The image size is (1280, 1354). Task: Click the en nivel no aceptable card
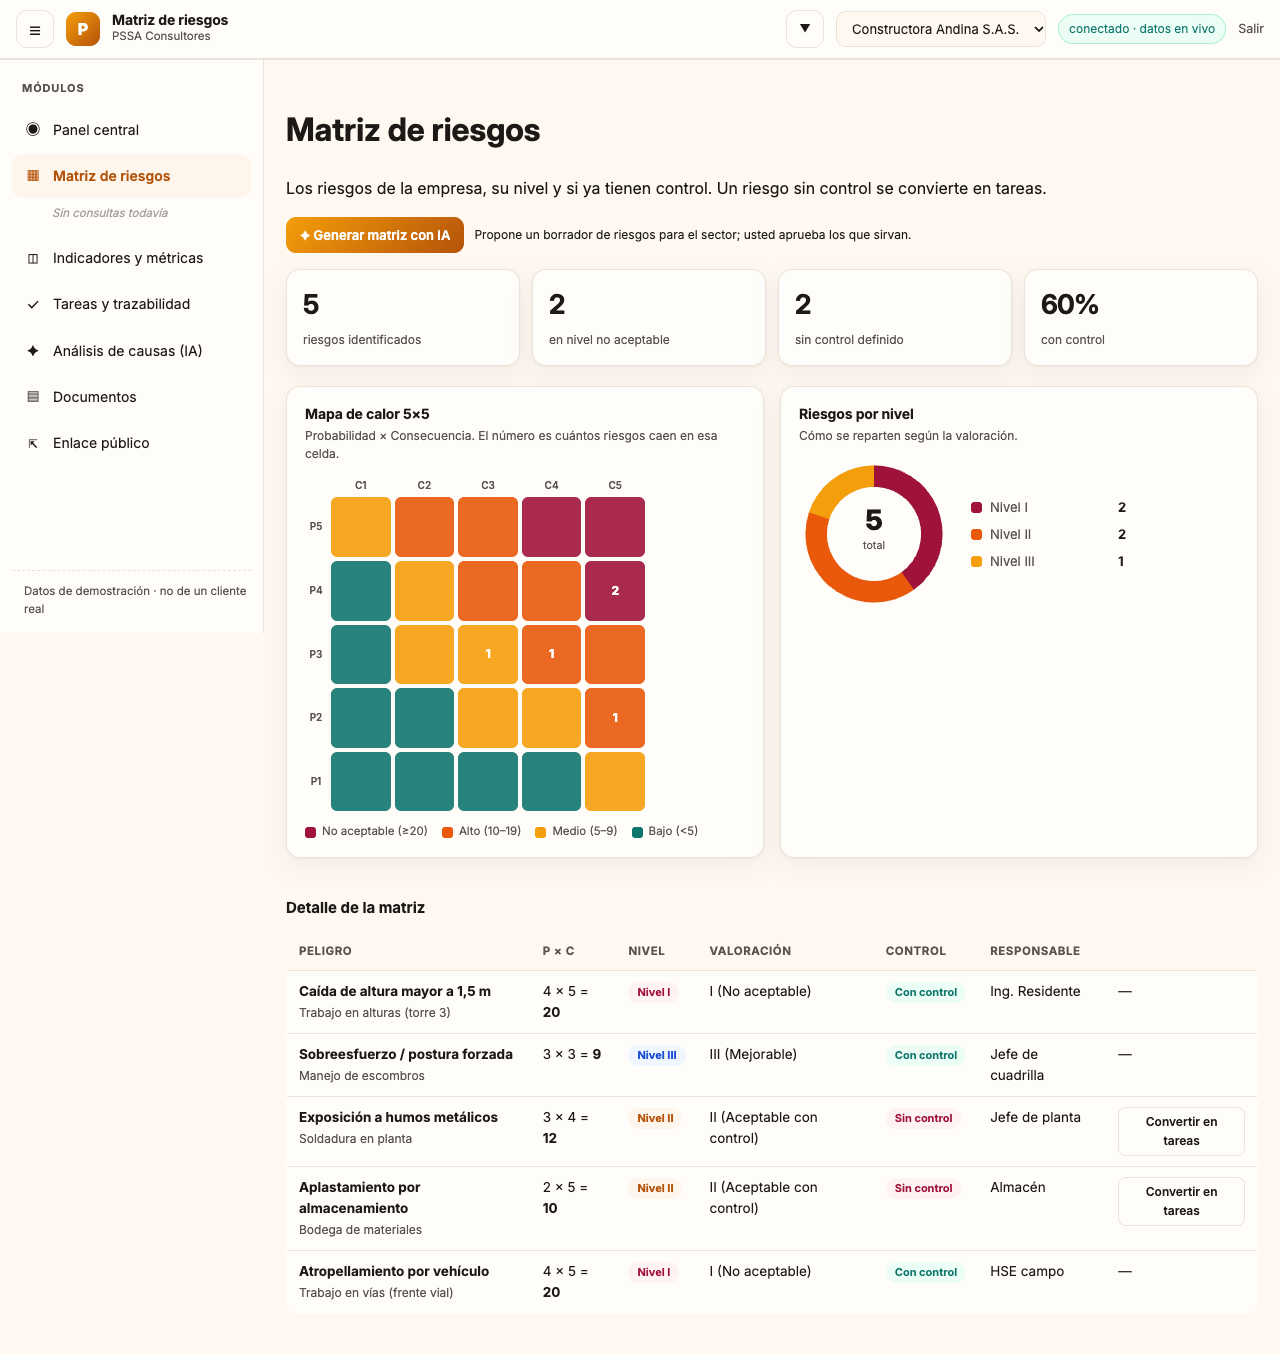(x=649, y=318)
